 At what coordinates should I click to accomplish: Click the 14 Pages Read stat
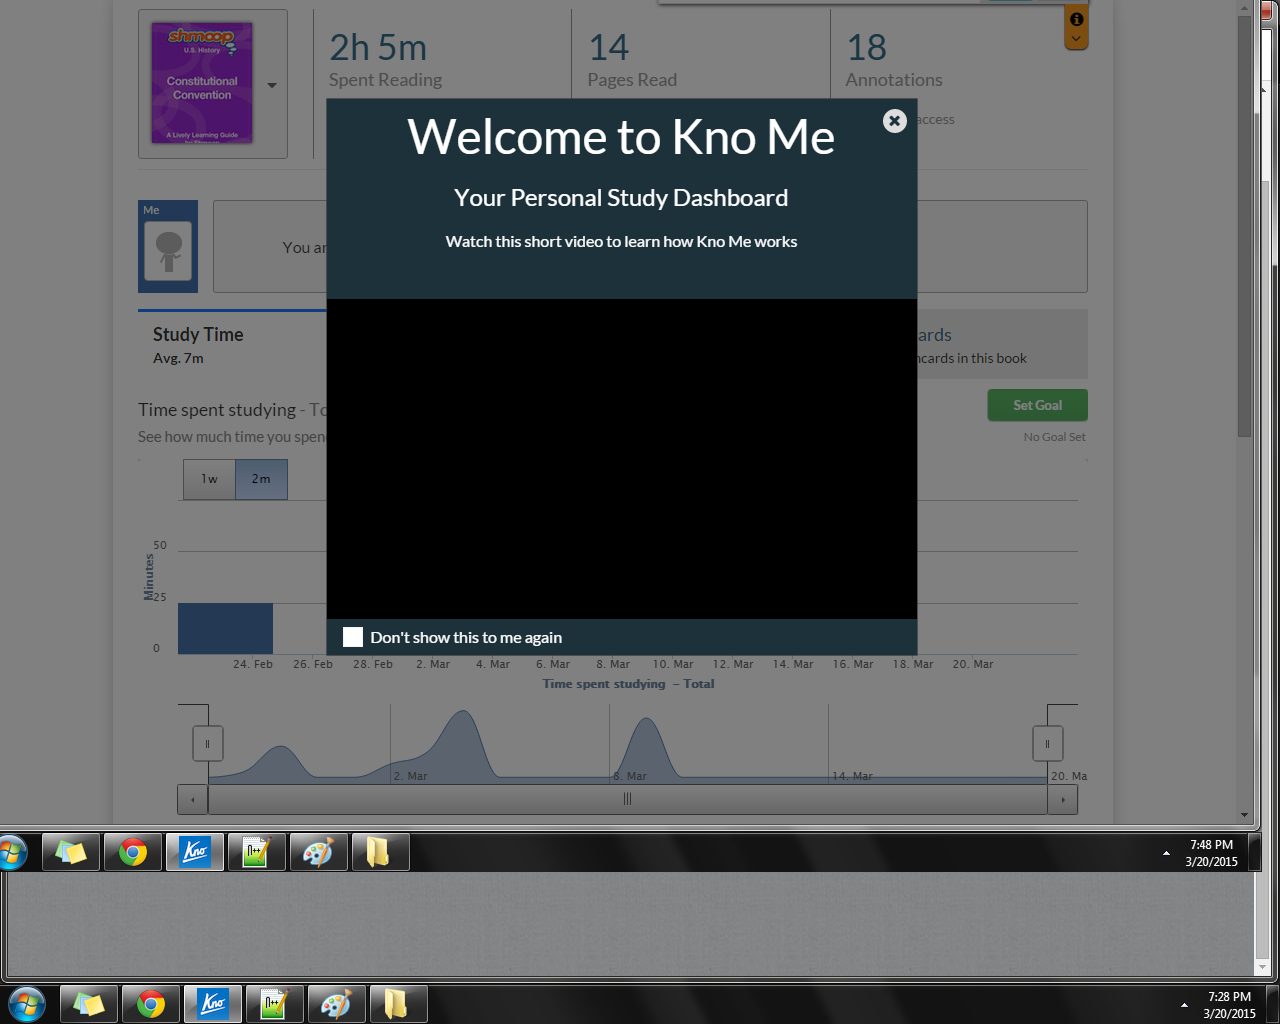point(632,60)
